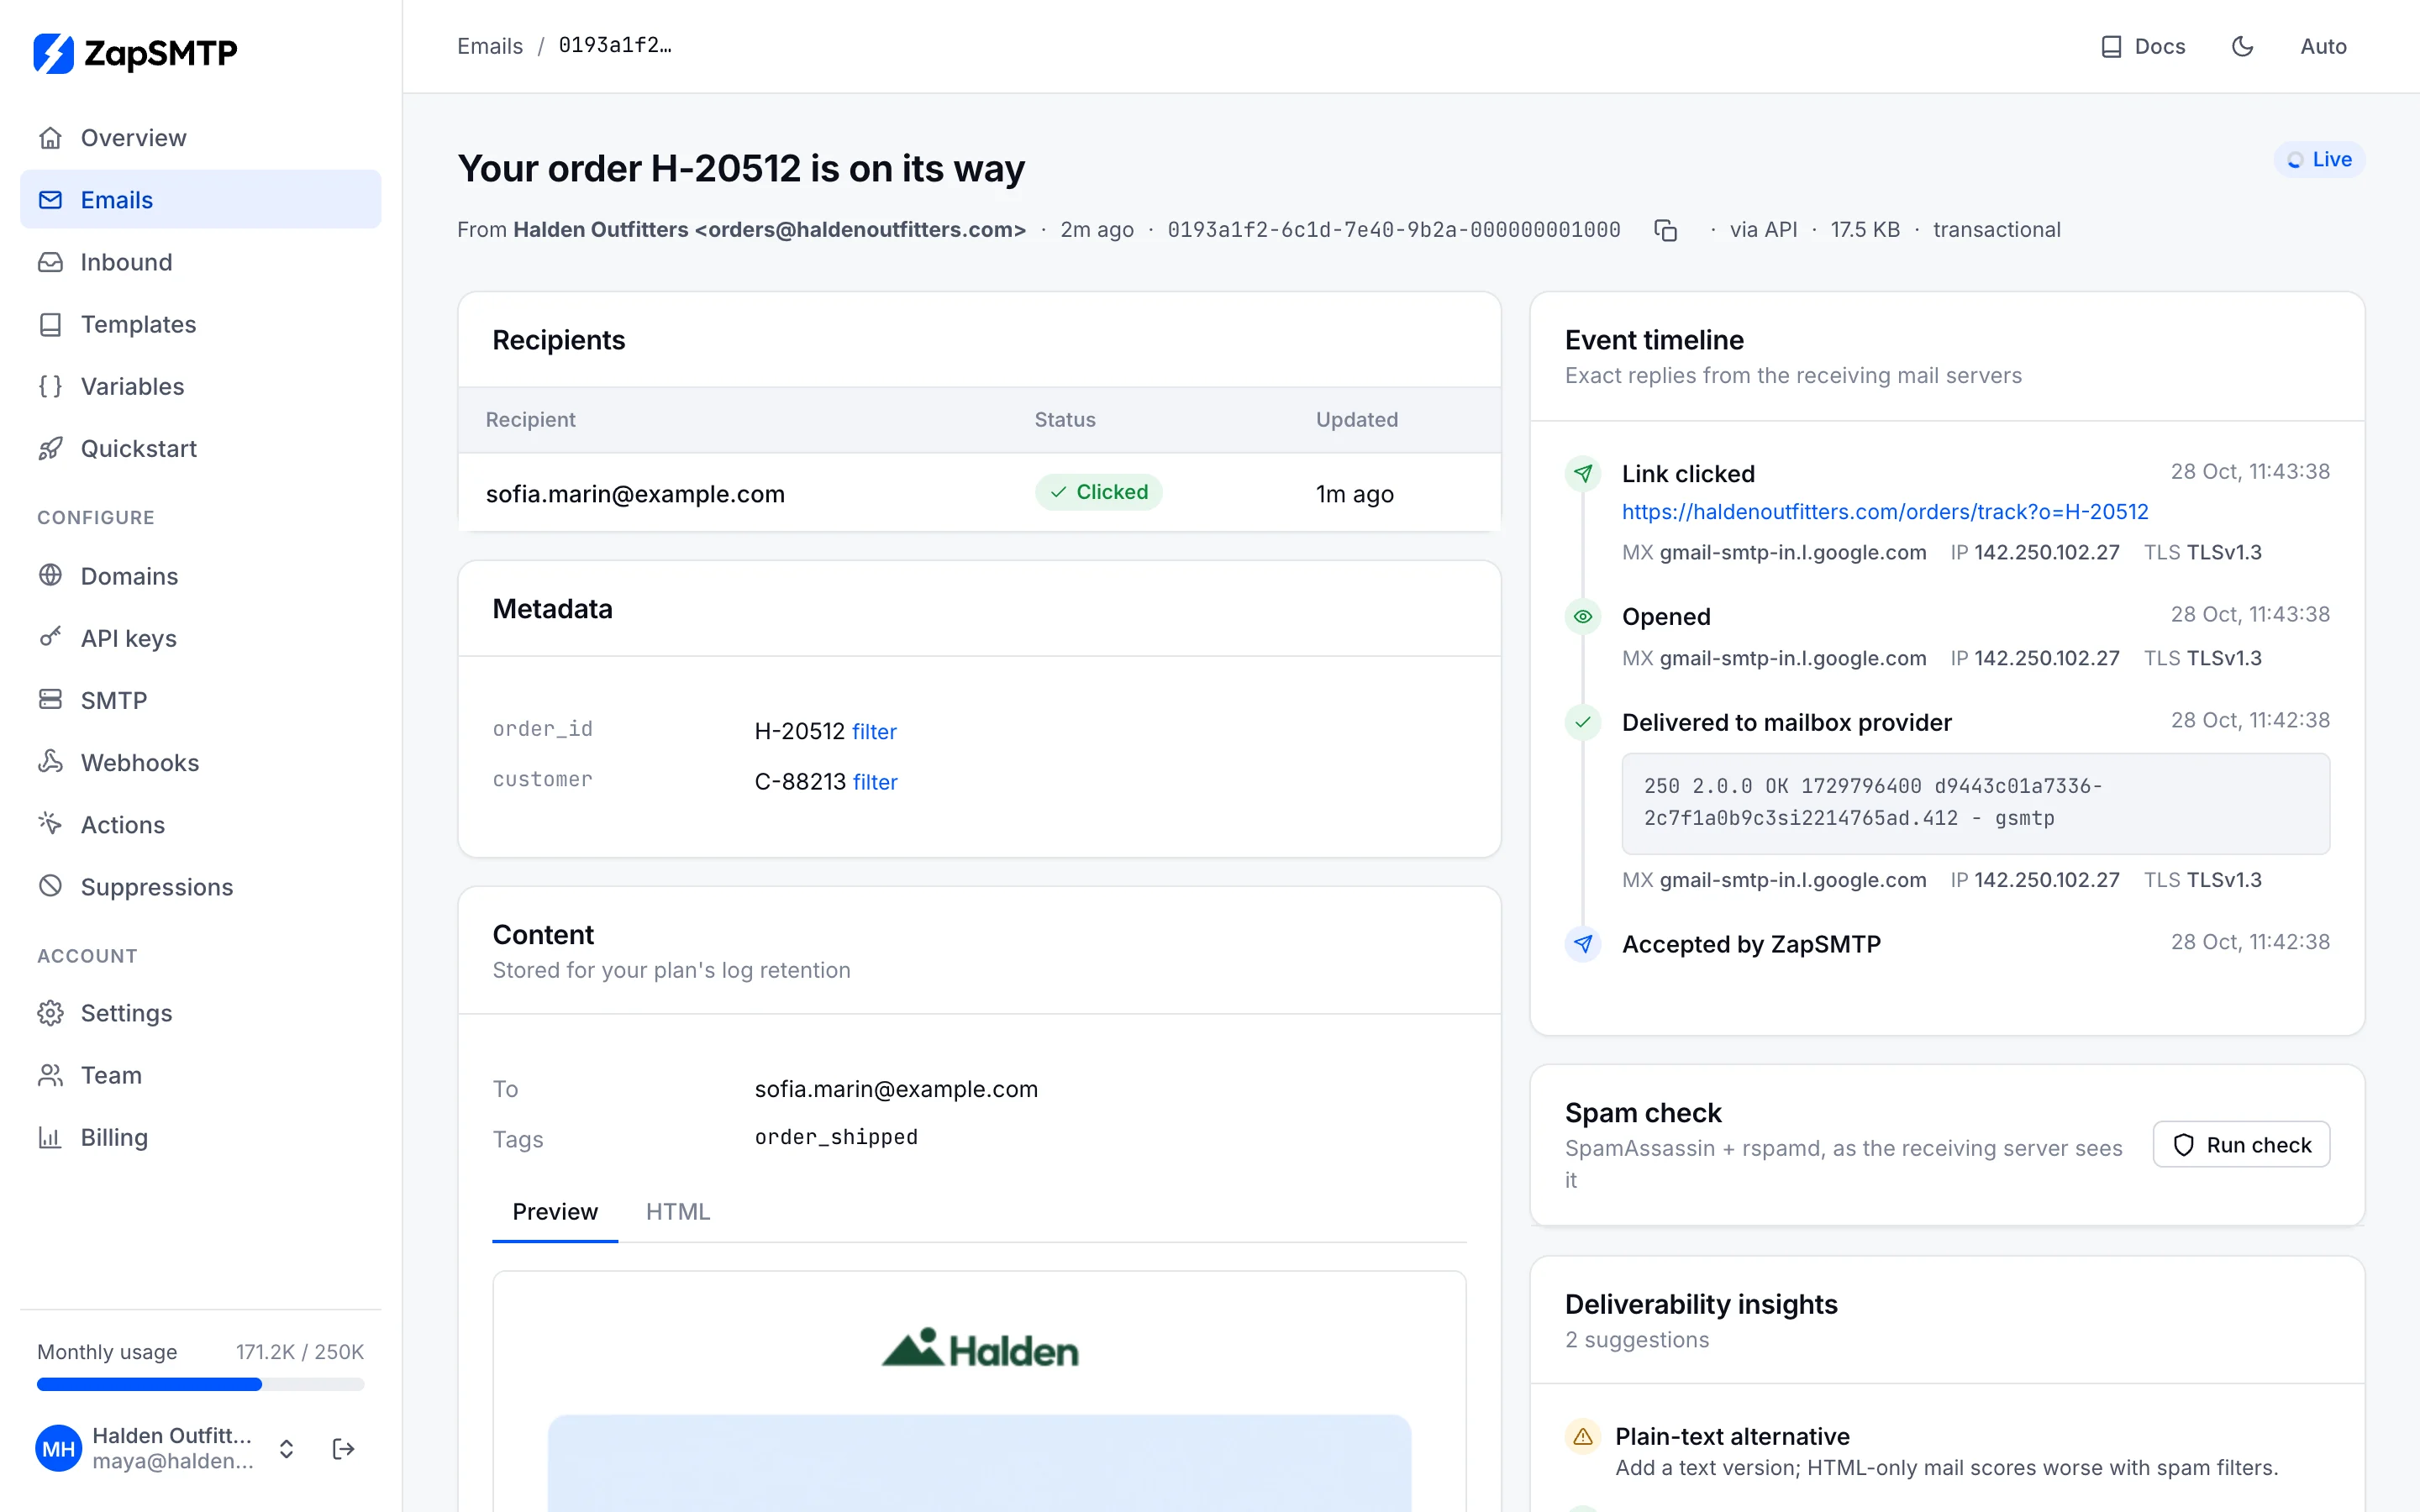Expand the Halden Outfitters account switcher
Screen dimensions: 2420x1512
click(286, 1449)
